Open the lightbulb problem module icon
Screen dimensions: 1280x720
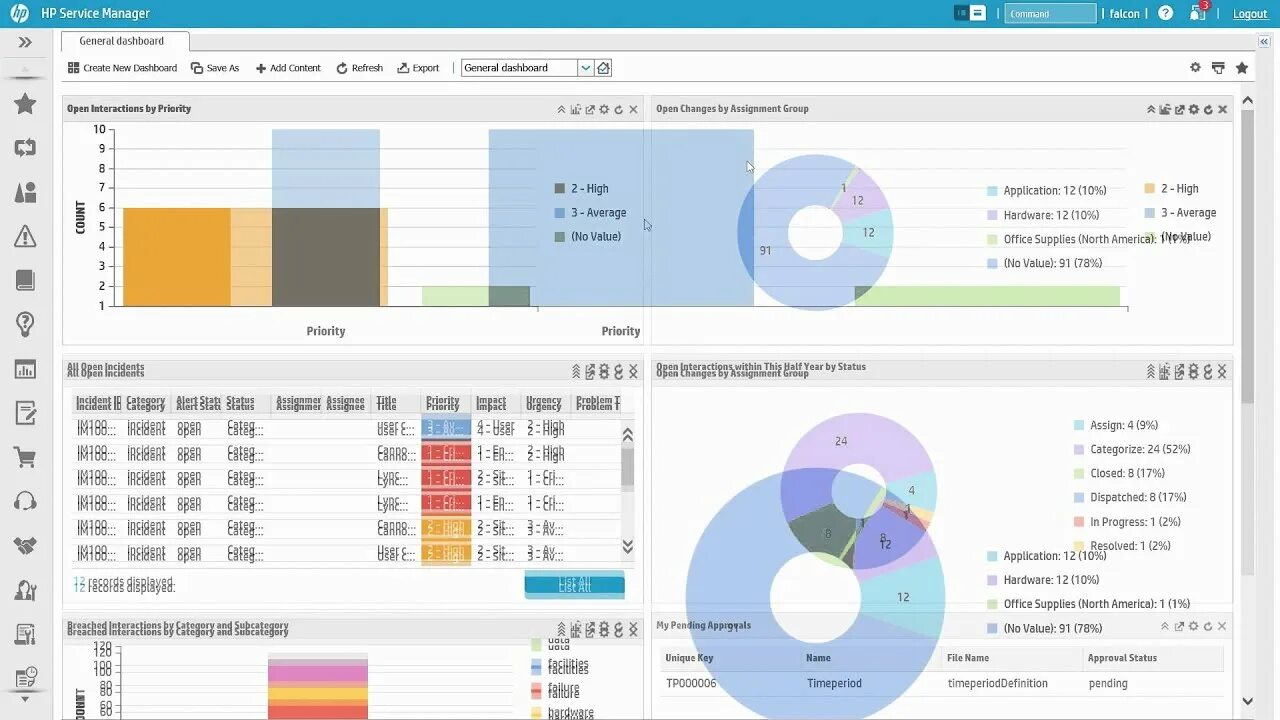pyautogui.click(x=25, y=324)
